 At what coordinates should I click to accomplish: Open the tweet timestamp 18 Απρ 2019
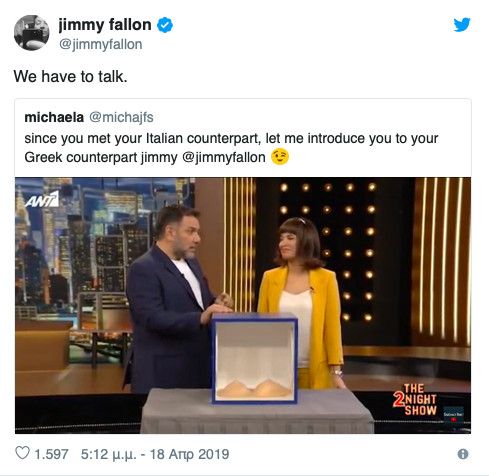pyautogui.click(x=155, y=454)
